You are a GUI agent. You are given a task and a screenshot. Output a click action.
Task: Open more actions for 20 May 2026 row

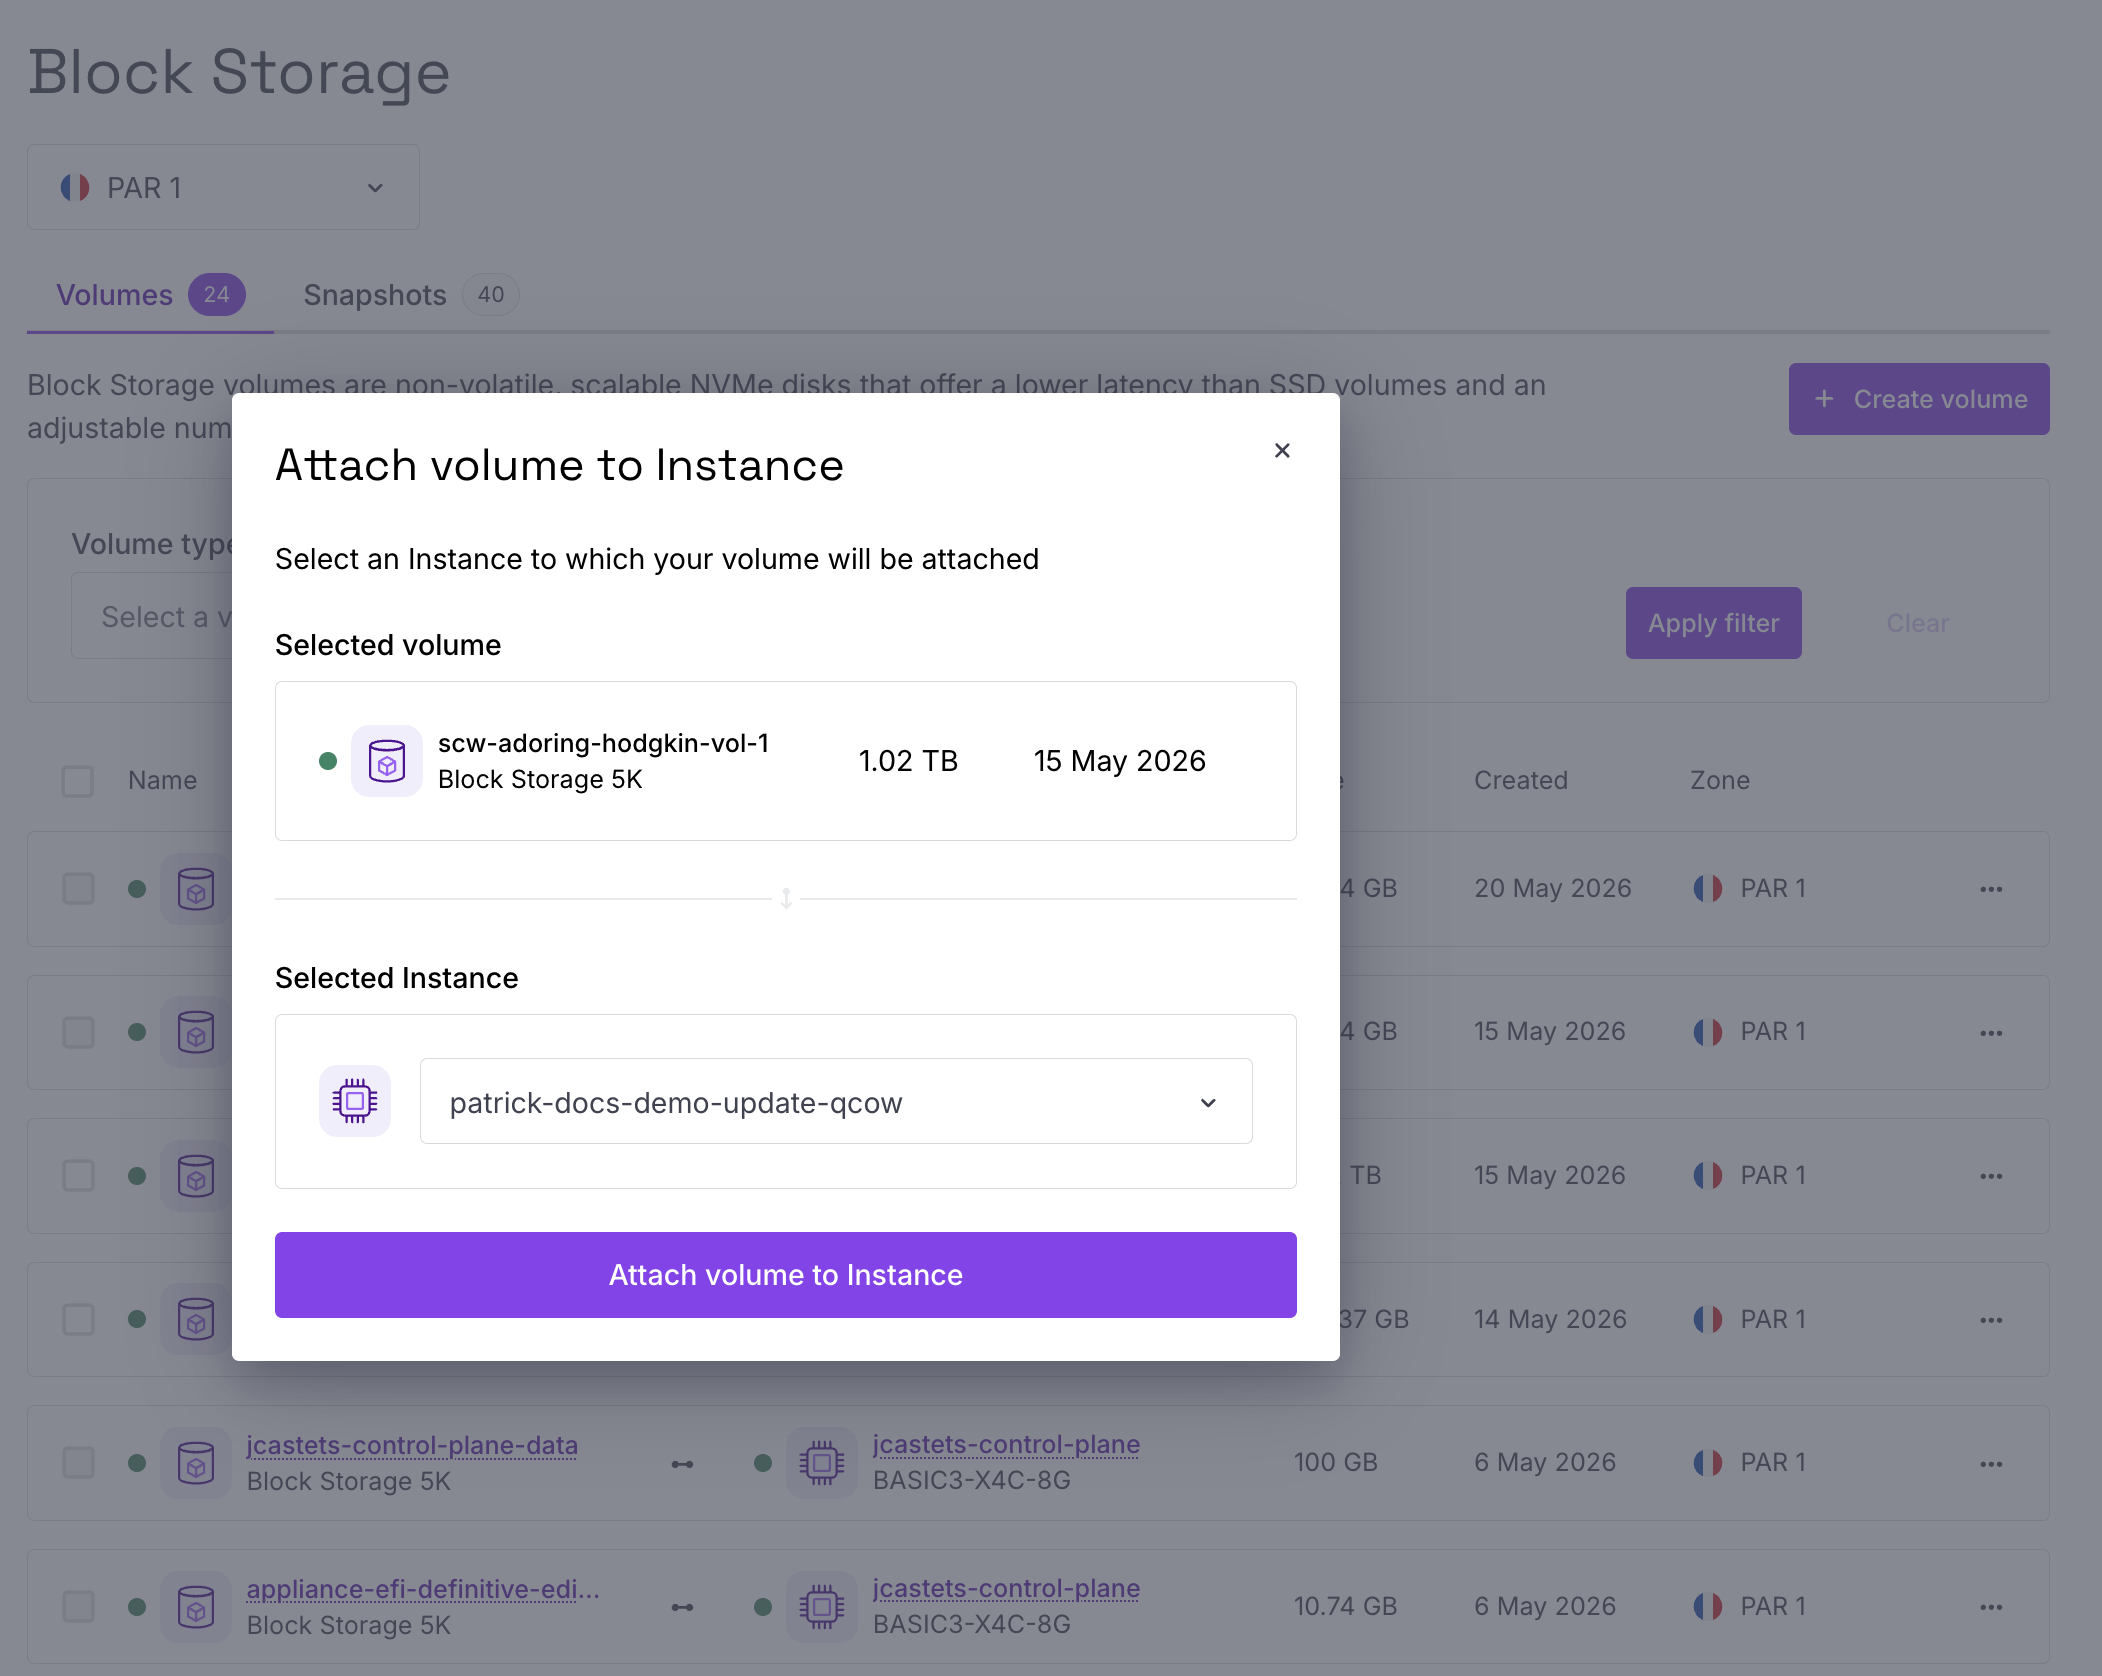[x=1991, y=889]
